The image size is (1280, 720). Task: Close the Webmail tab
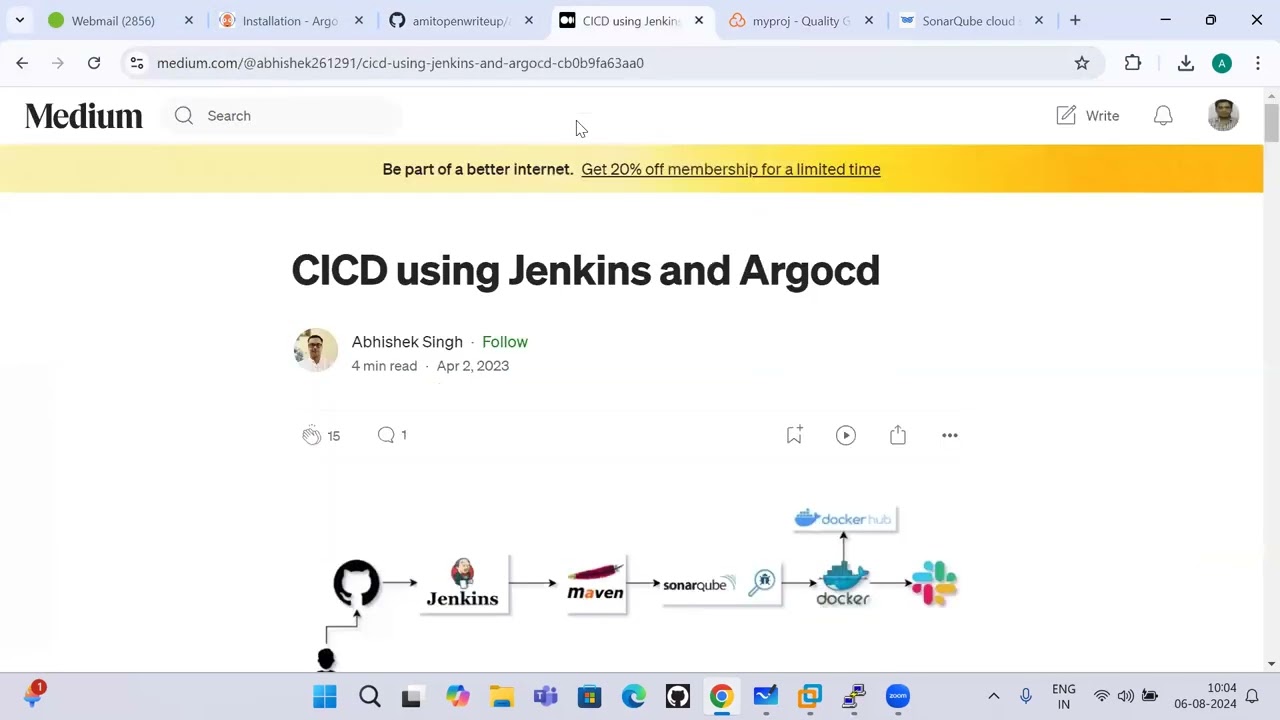point(189,20)
